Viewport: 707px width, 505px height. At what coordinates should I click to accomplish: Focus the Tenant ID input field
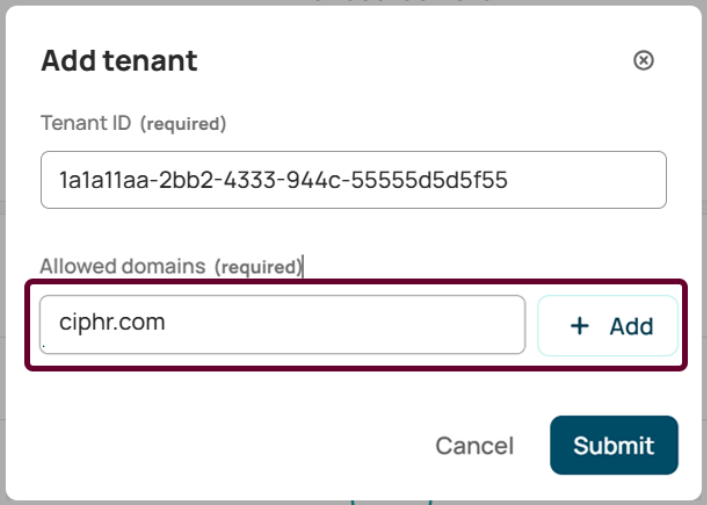coord(353,180)
